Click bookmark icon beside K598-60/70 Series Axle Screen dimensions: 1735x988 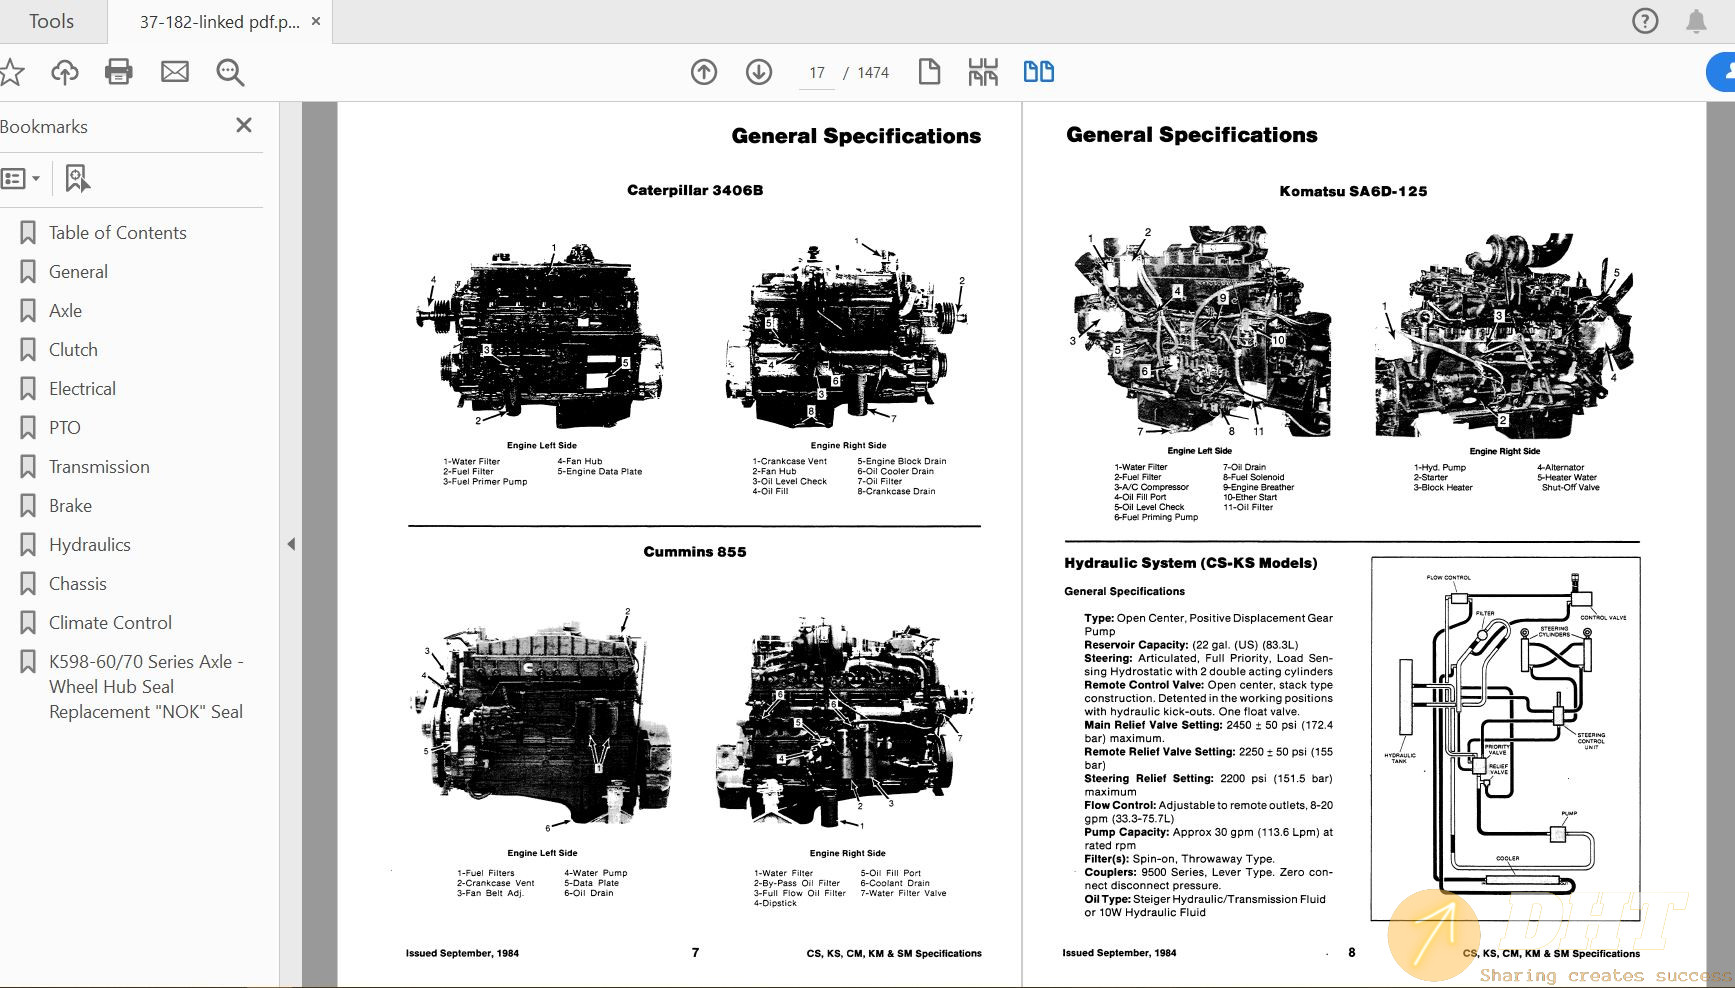pos(28,662)
